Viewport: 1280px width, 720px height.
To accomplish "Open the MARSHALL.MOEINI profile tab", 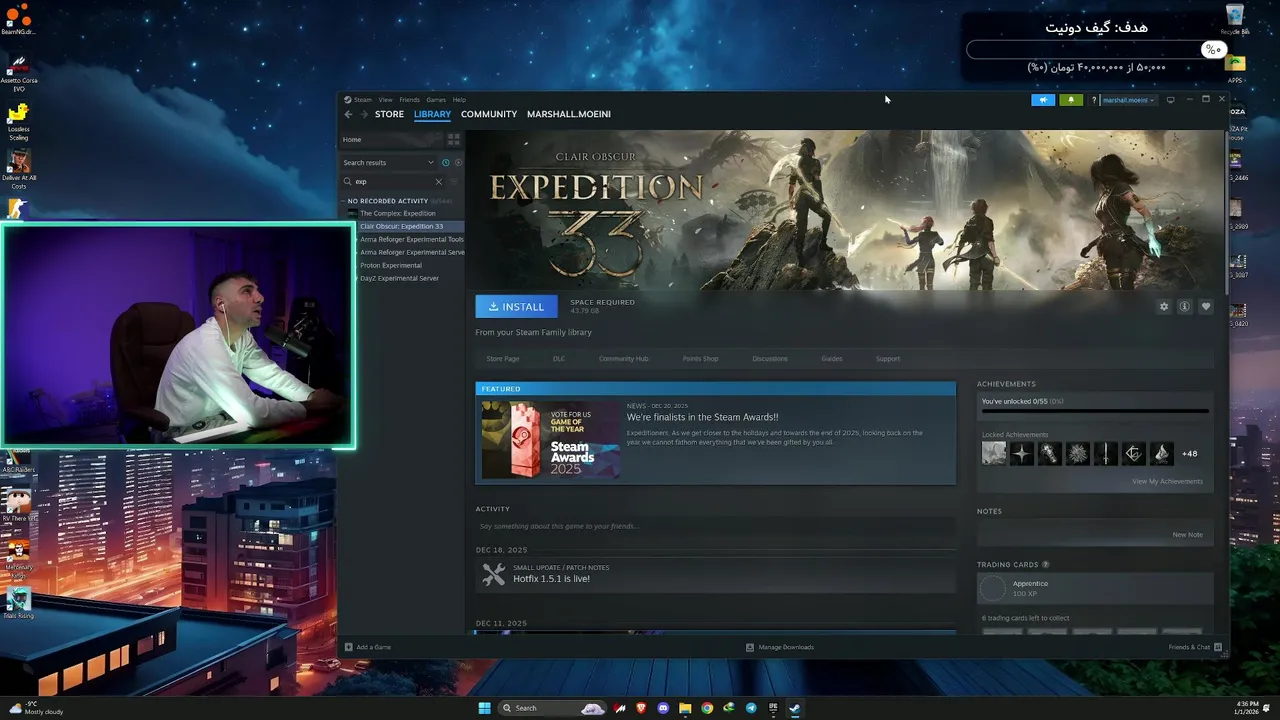I will [569, 114].
